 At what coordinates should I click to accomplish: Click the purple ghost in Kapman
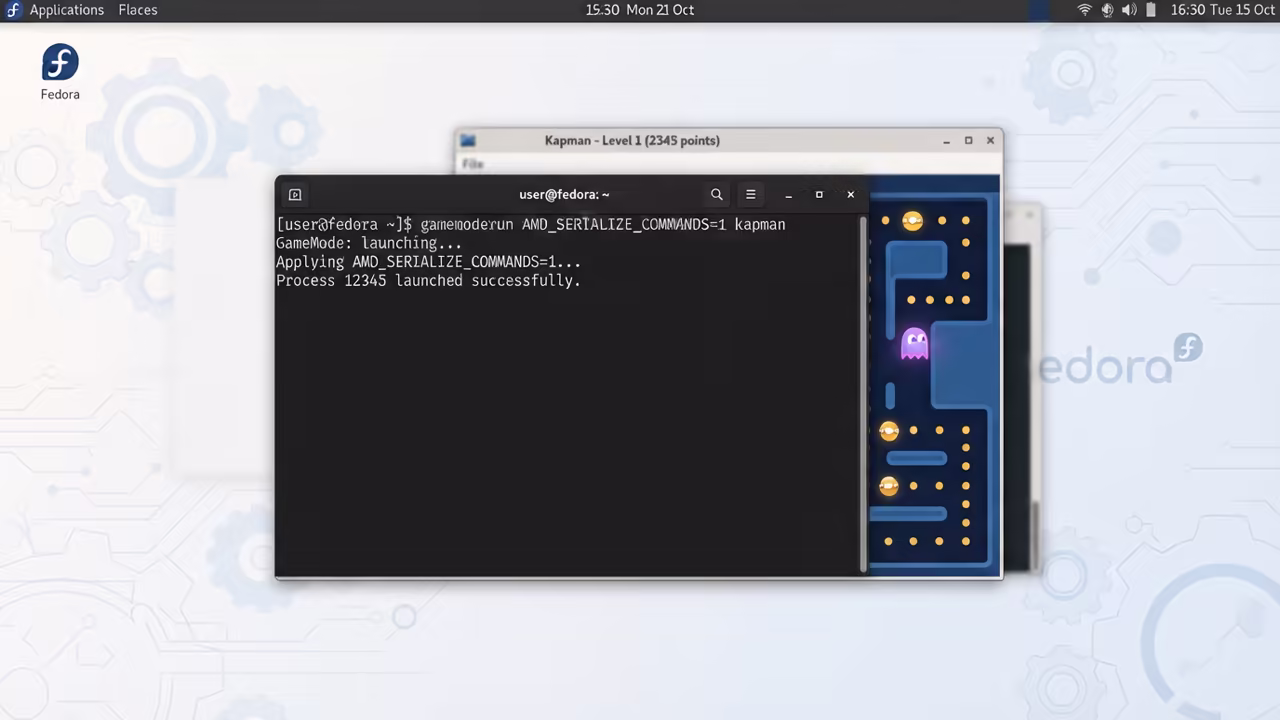(x=914, y=343)
